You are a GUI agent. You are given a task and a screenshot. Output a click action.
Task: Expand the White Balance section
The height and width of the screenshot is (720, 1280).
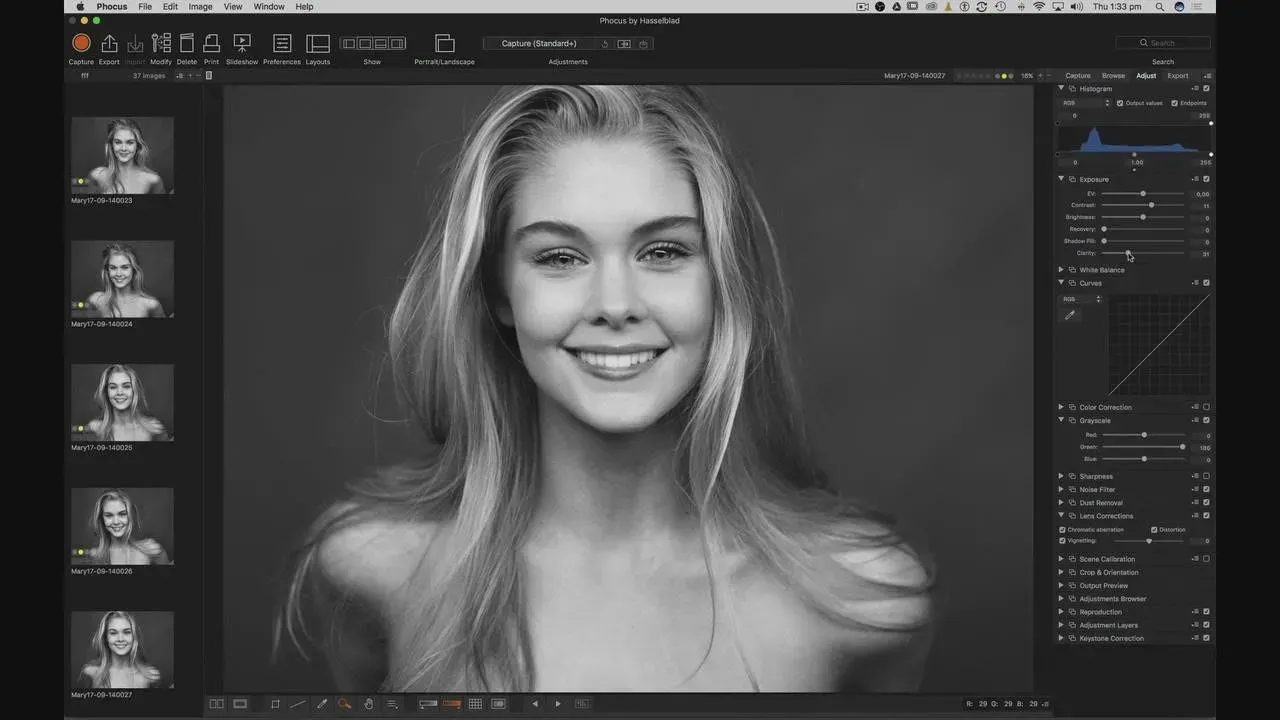(x=1061, y=270)
